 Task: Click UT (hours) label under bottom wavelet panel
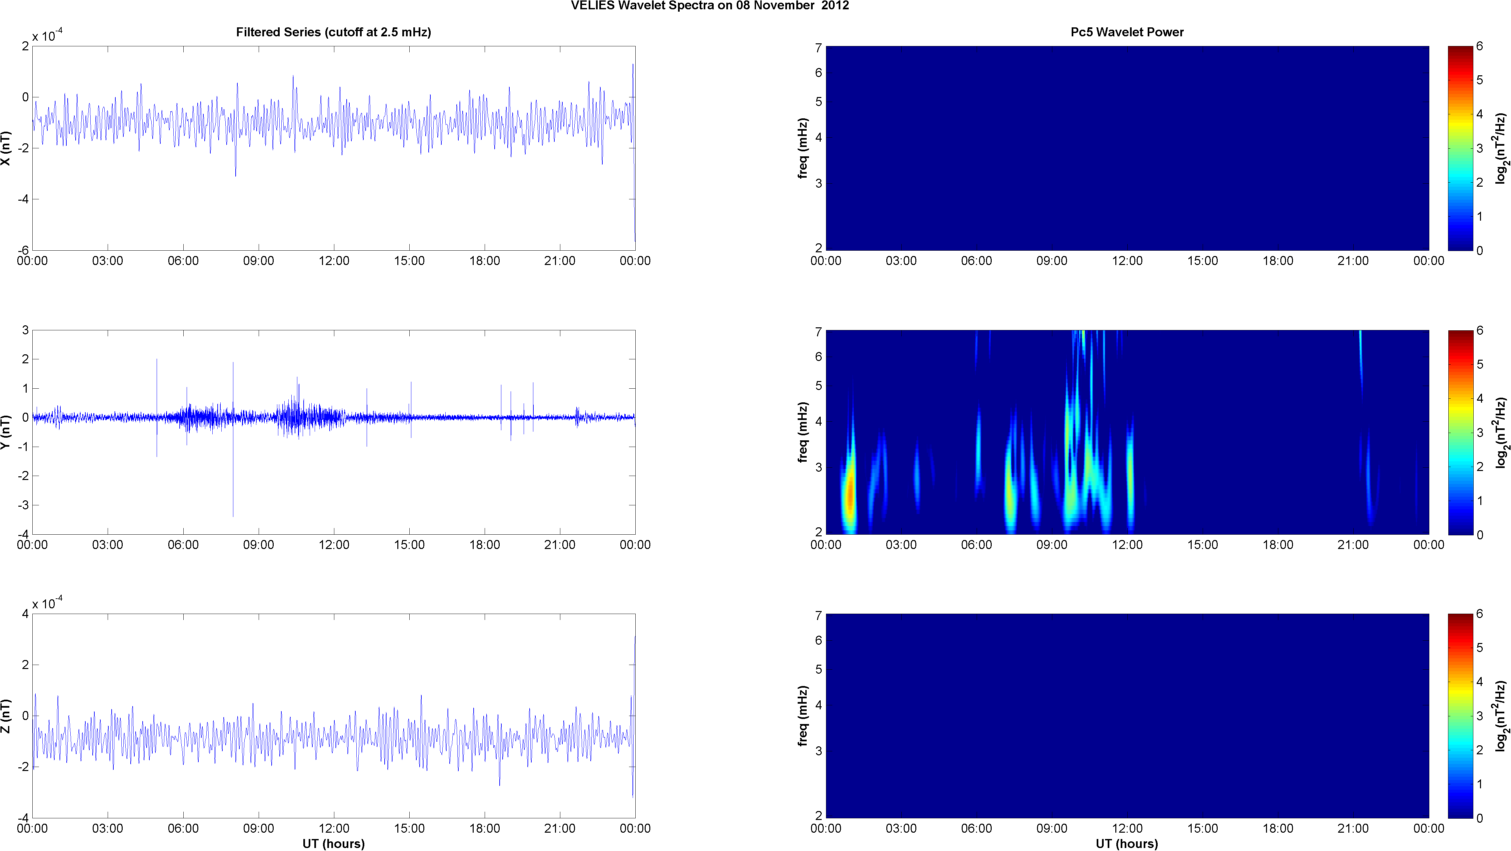coord(1127,843)
